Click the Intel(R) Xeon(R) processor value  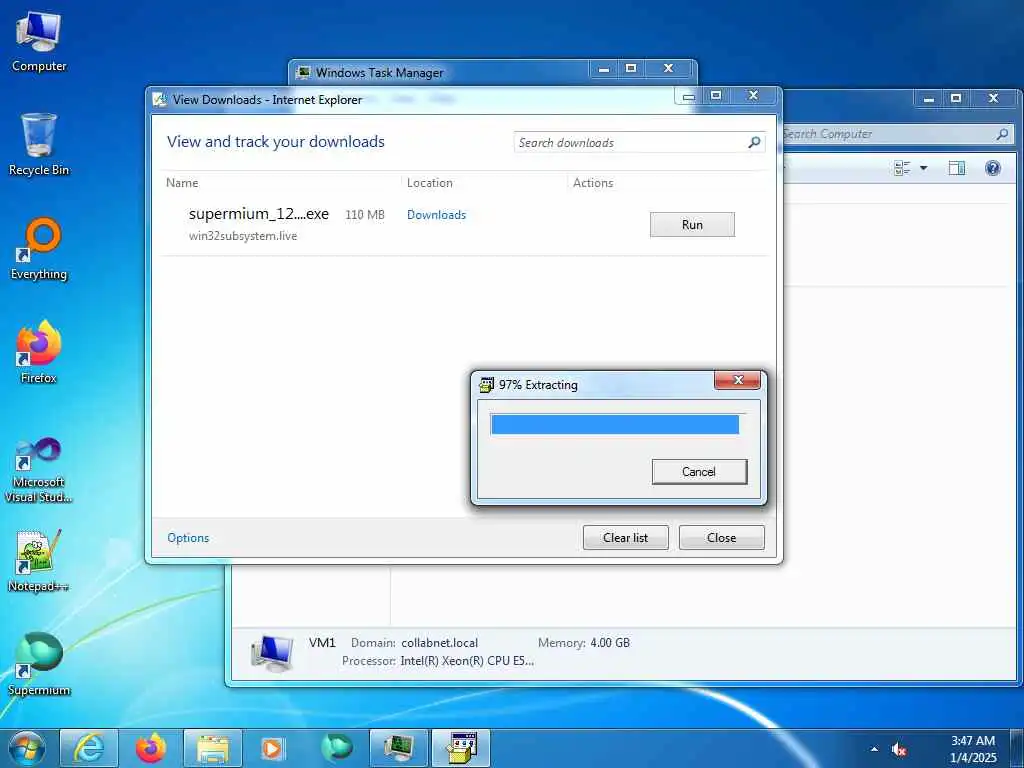(467, 661)
